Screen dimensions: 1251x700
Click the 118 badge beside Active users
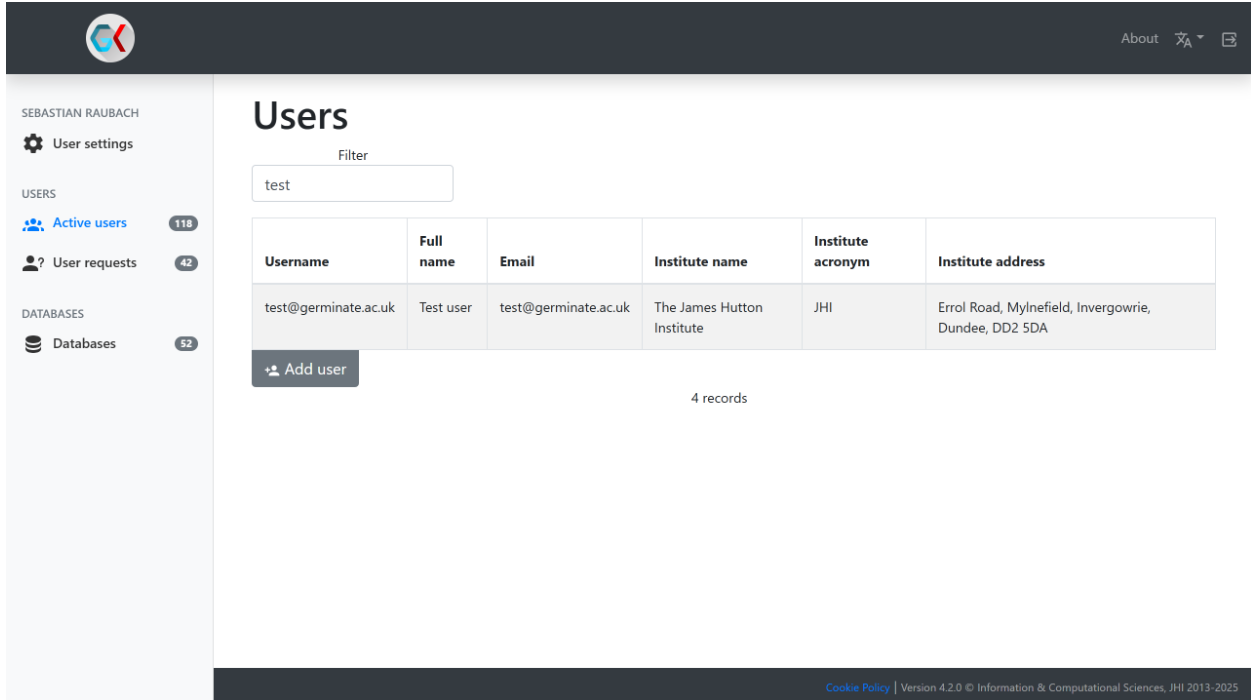point(184,224)
